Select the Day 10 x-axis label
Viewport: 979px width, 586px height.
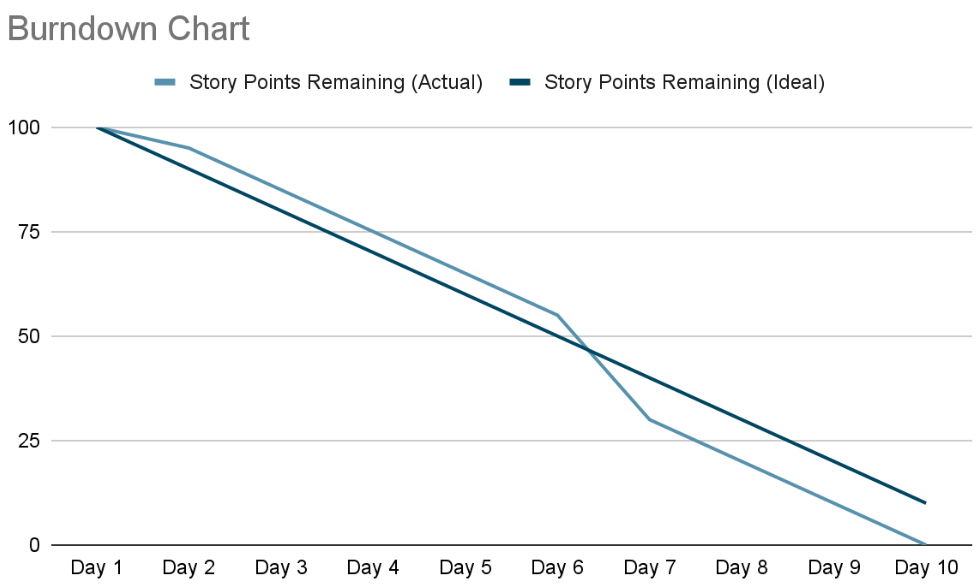coord(926,568)
